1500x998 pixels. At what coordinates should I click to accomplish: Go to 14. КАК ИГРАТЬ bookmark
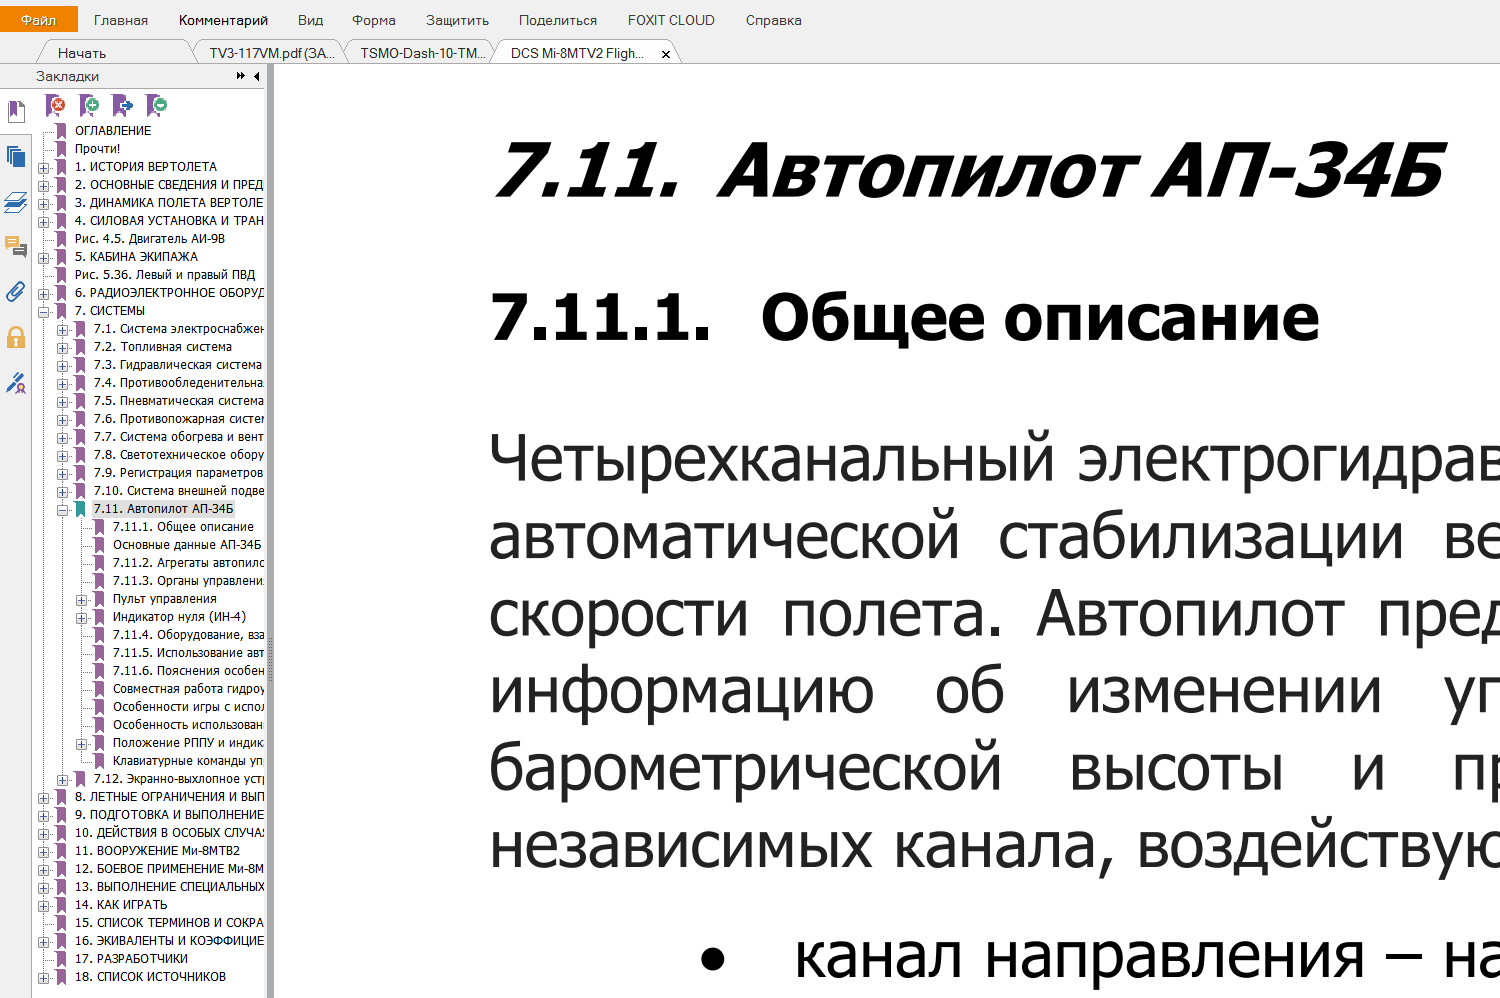tap(121, 905)
